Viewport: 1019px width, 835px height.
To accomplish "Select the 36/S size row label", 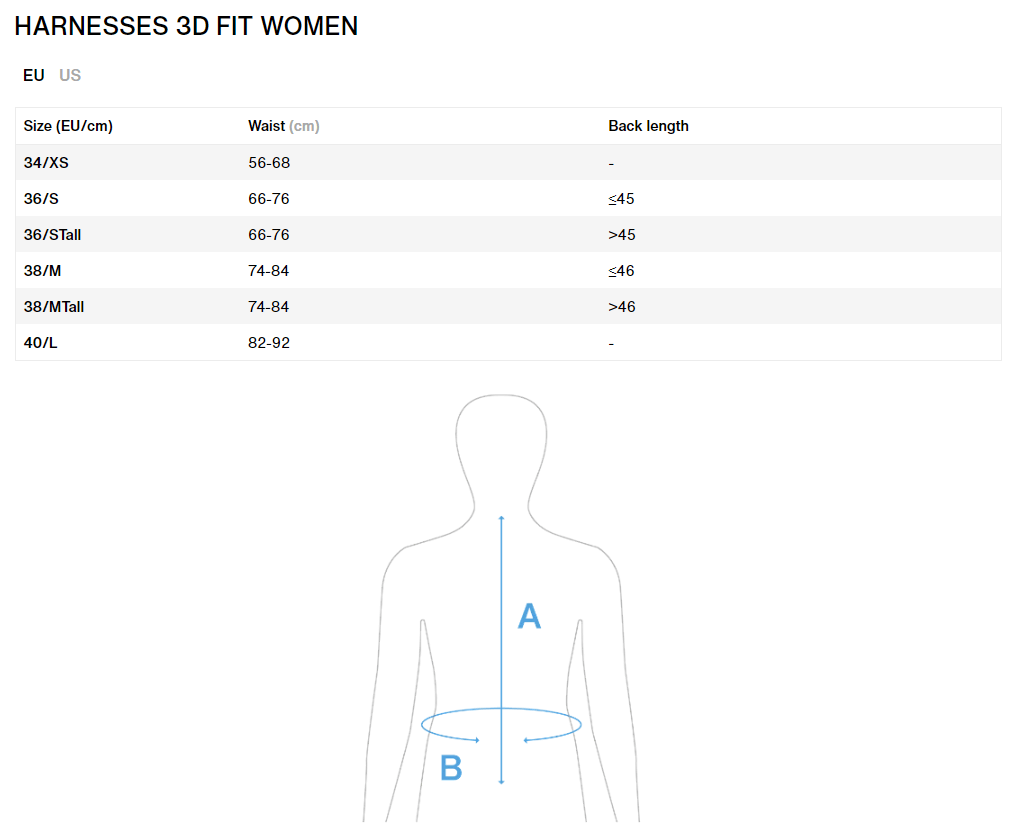I will coord(41,199).
